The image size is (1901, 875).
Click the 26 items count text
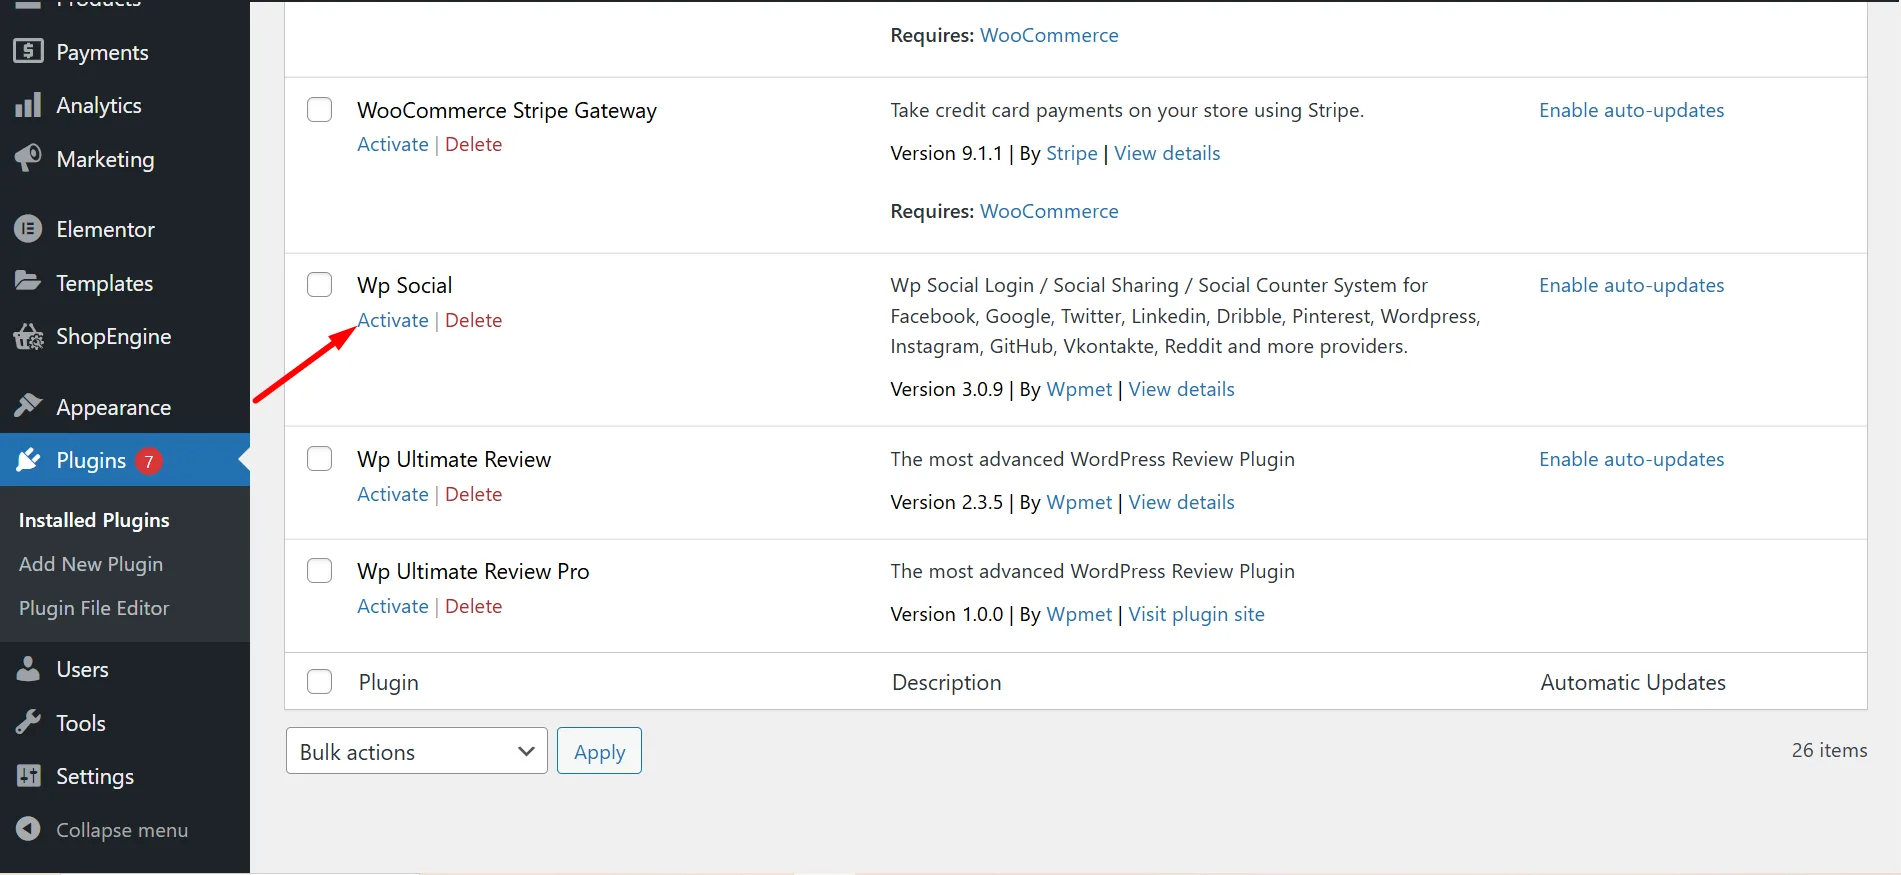[x=1829, y=750]
